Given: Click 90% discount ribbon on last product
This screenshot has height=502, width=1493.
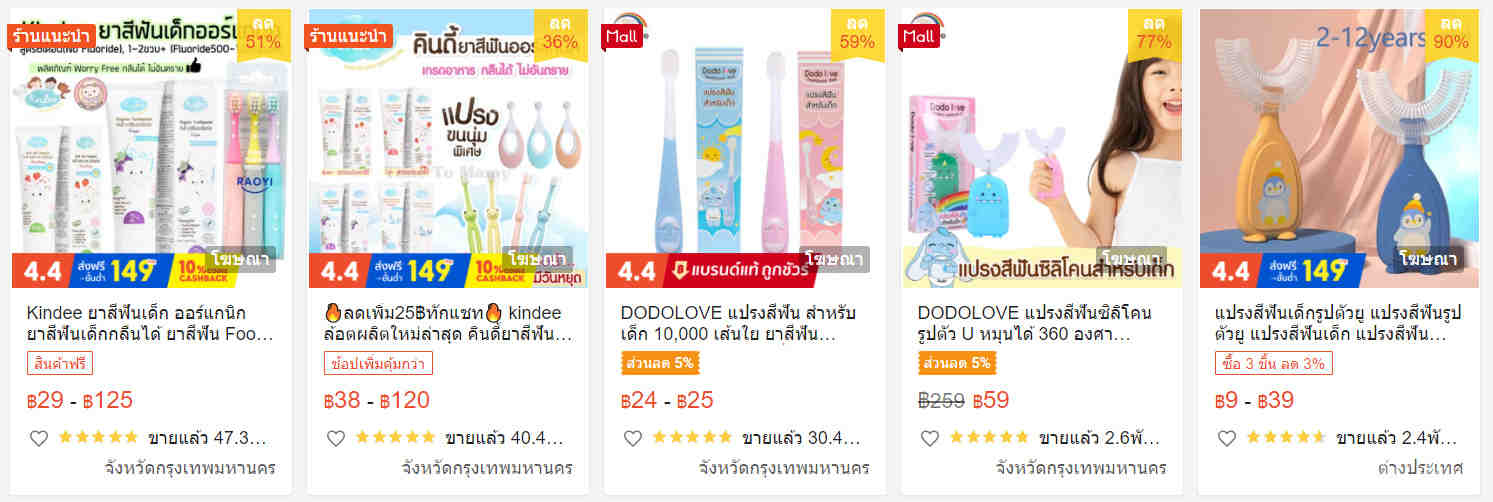Looking at the screenshot, I should [1451, 33].
